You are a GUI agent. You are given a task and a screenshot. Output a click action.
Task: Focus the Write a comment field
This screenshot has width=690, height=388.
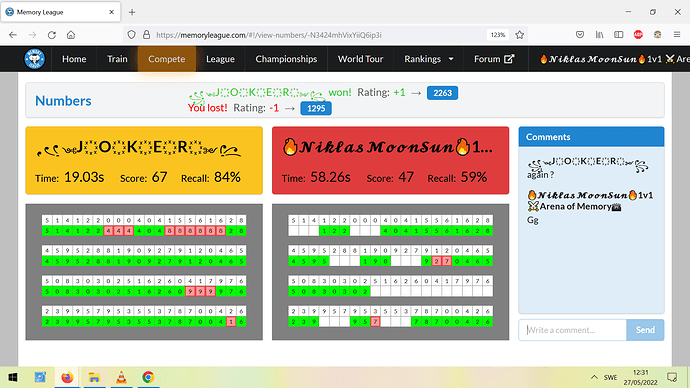573,330
